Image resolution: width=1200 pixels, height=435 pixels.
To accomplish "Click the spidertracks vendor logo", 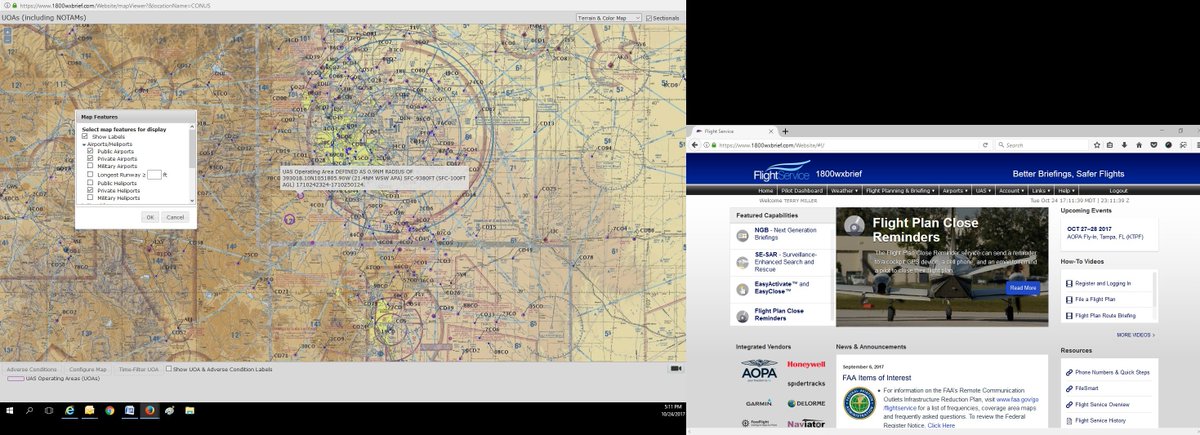I will (x=806, y=384).
